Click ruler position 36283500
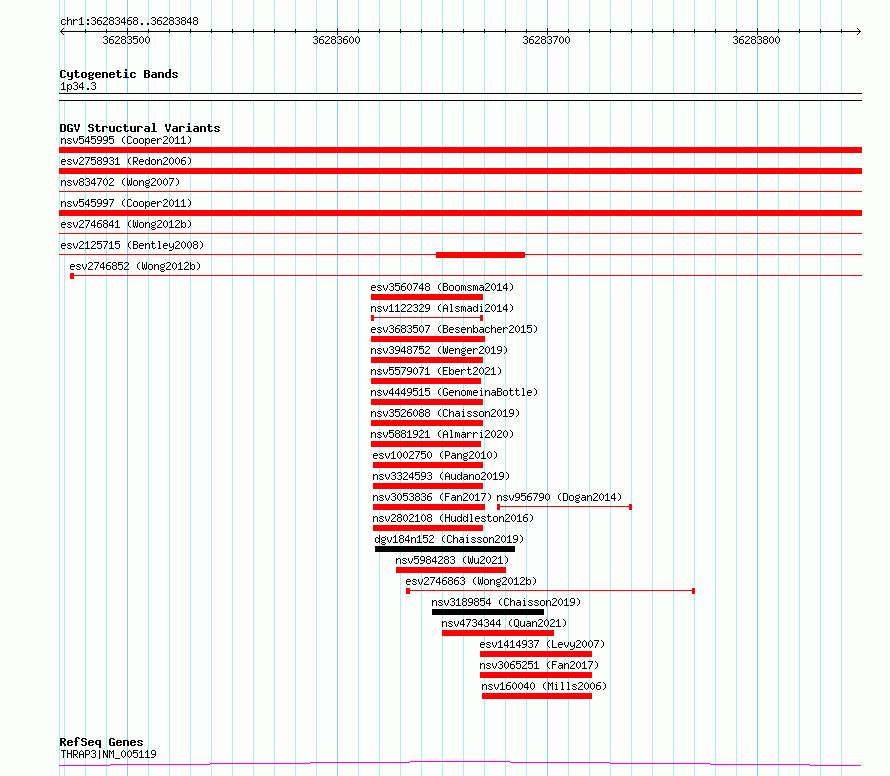The image size is (890, 776). (127, 40)
